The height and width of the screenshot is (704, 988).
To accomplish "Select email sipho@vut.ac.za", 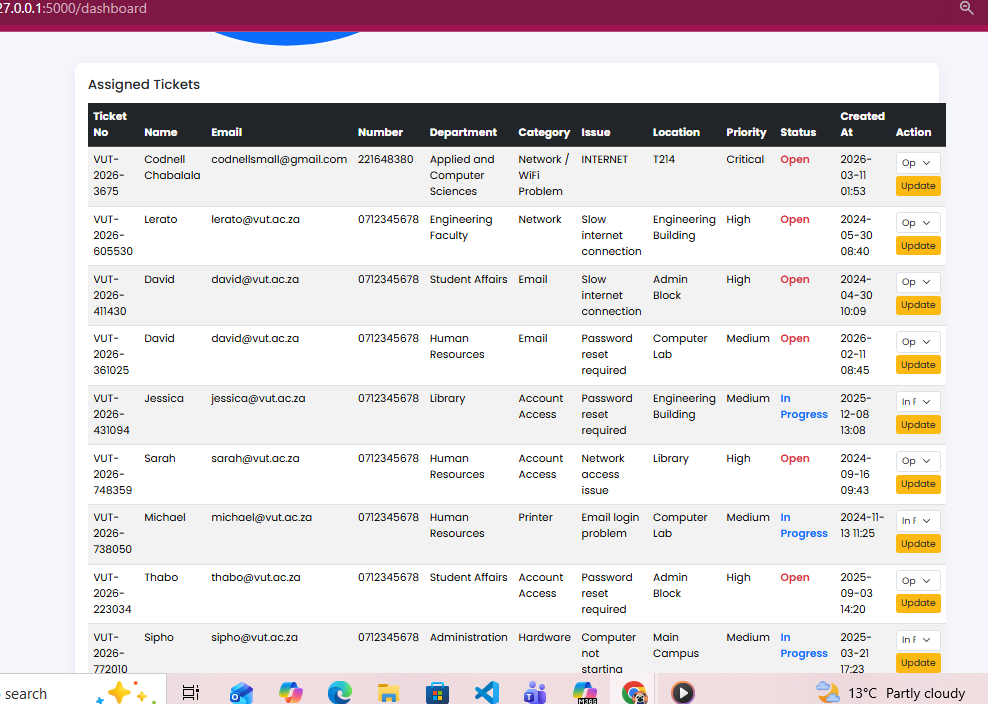I will coord(255,637).
